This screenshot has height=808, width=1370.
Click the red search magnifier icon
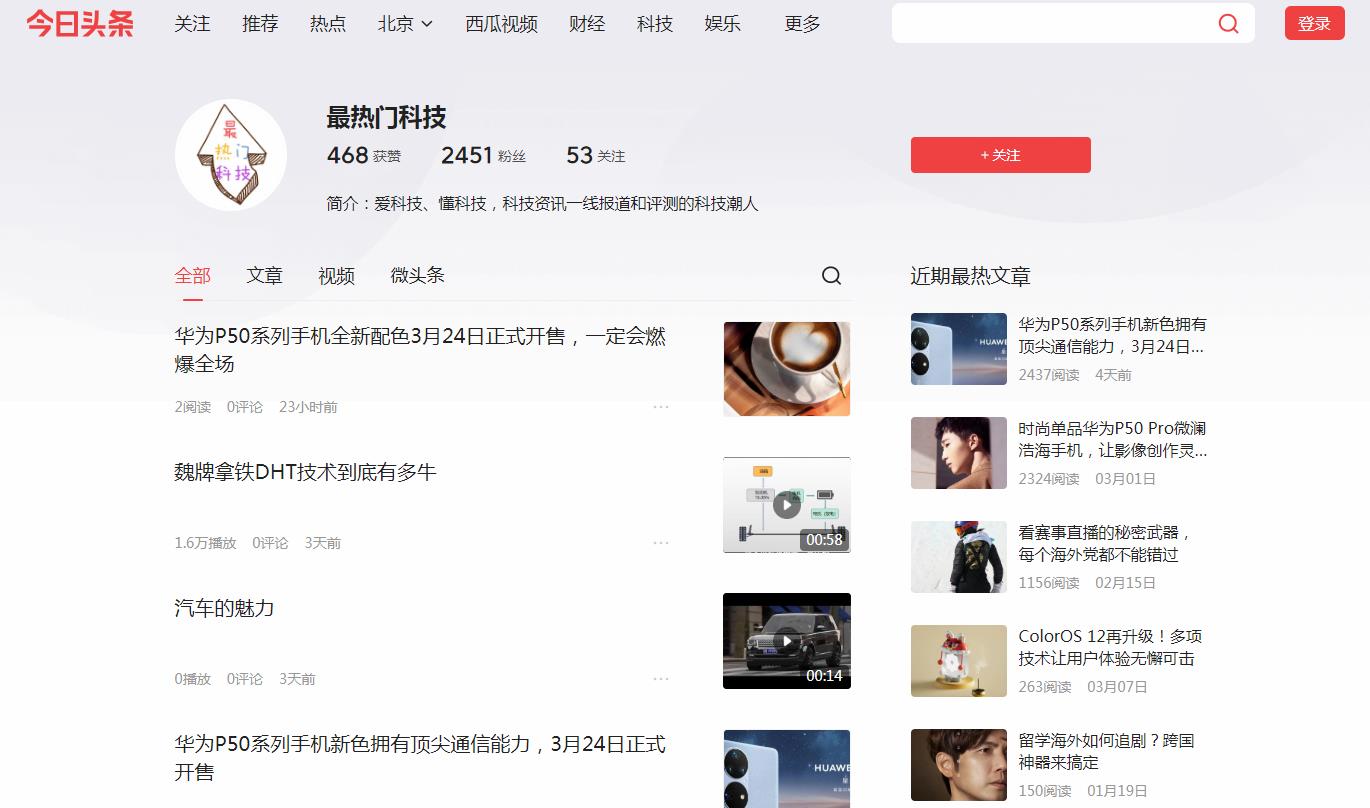point(1228,24)
